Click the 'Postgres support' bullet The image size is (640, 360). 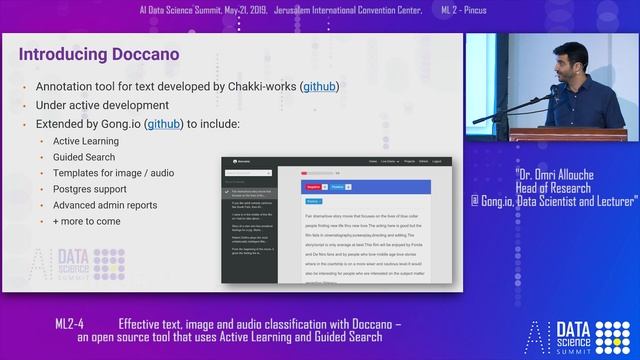point(89,189)
